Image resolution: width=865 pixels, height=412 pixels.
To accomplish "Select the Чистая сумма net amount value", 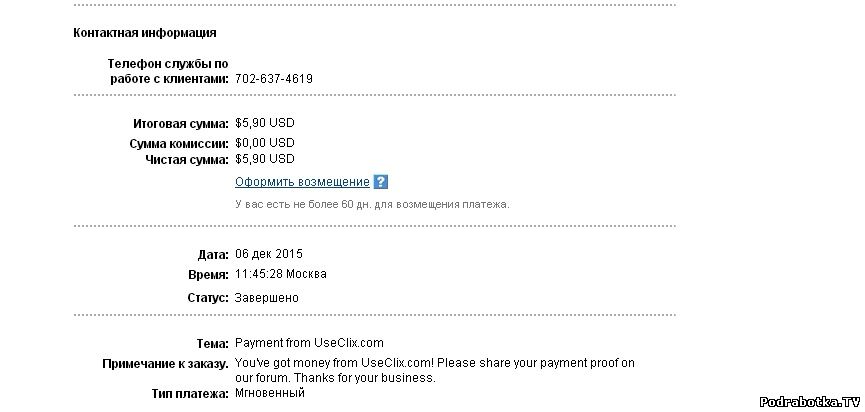I will [x=265, y=159].
